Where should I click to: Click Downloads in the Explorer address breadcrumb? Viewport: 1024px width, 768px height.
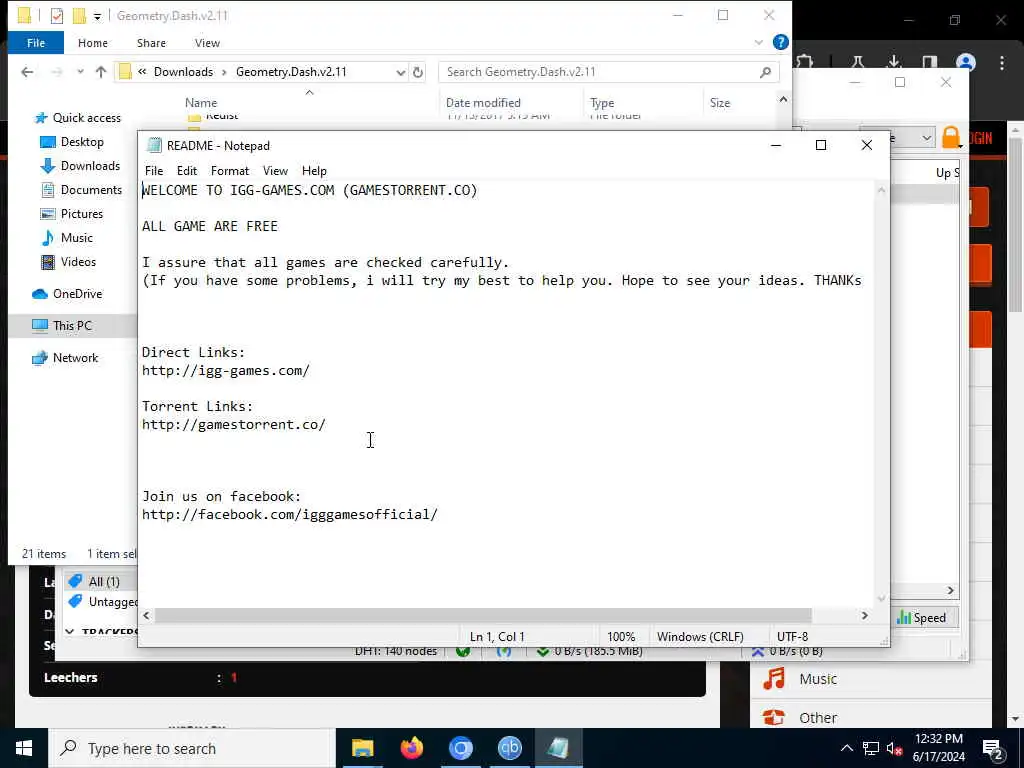point(184,72)
